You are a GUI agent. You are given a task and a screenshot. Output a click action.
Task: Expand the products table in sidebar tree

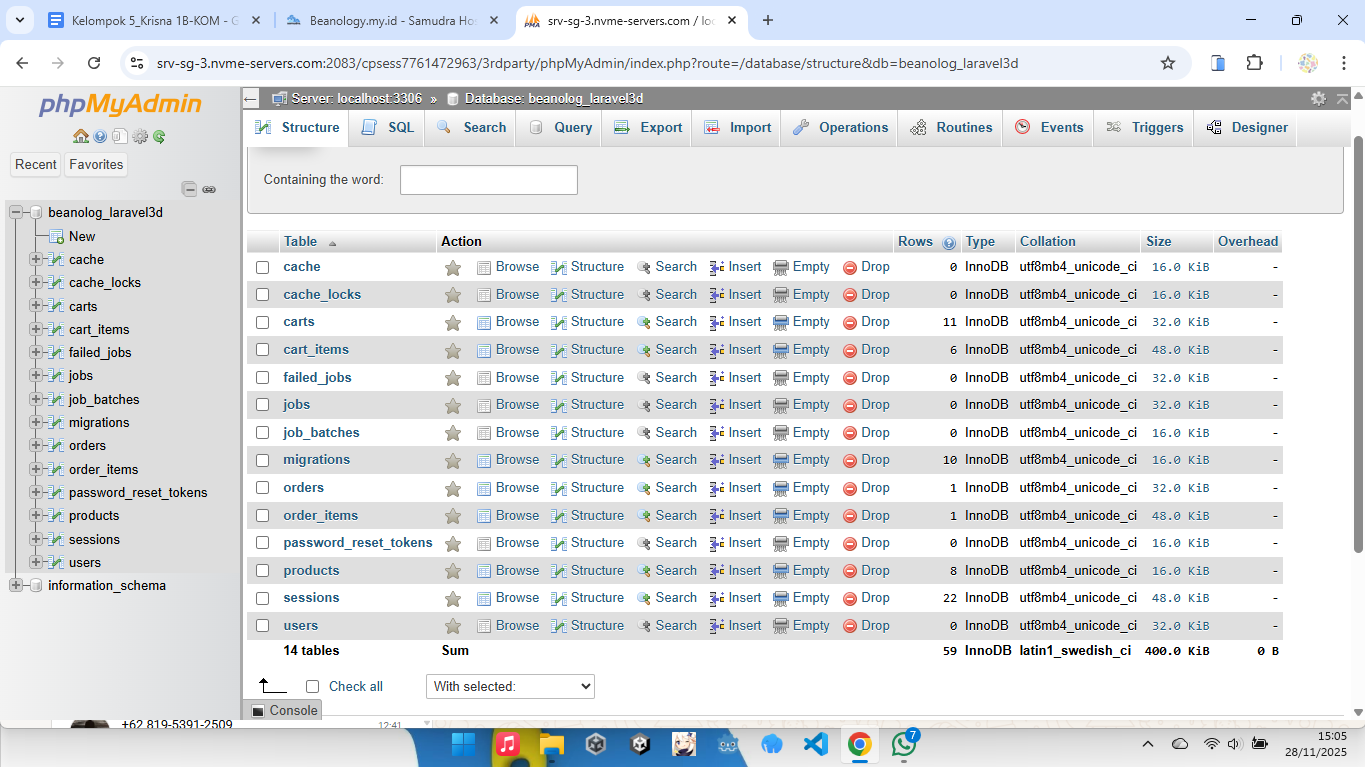coord(36,516)
